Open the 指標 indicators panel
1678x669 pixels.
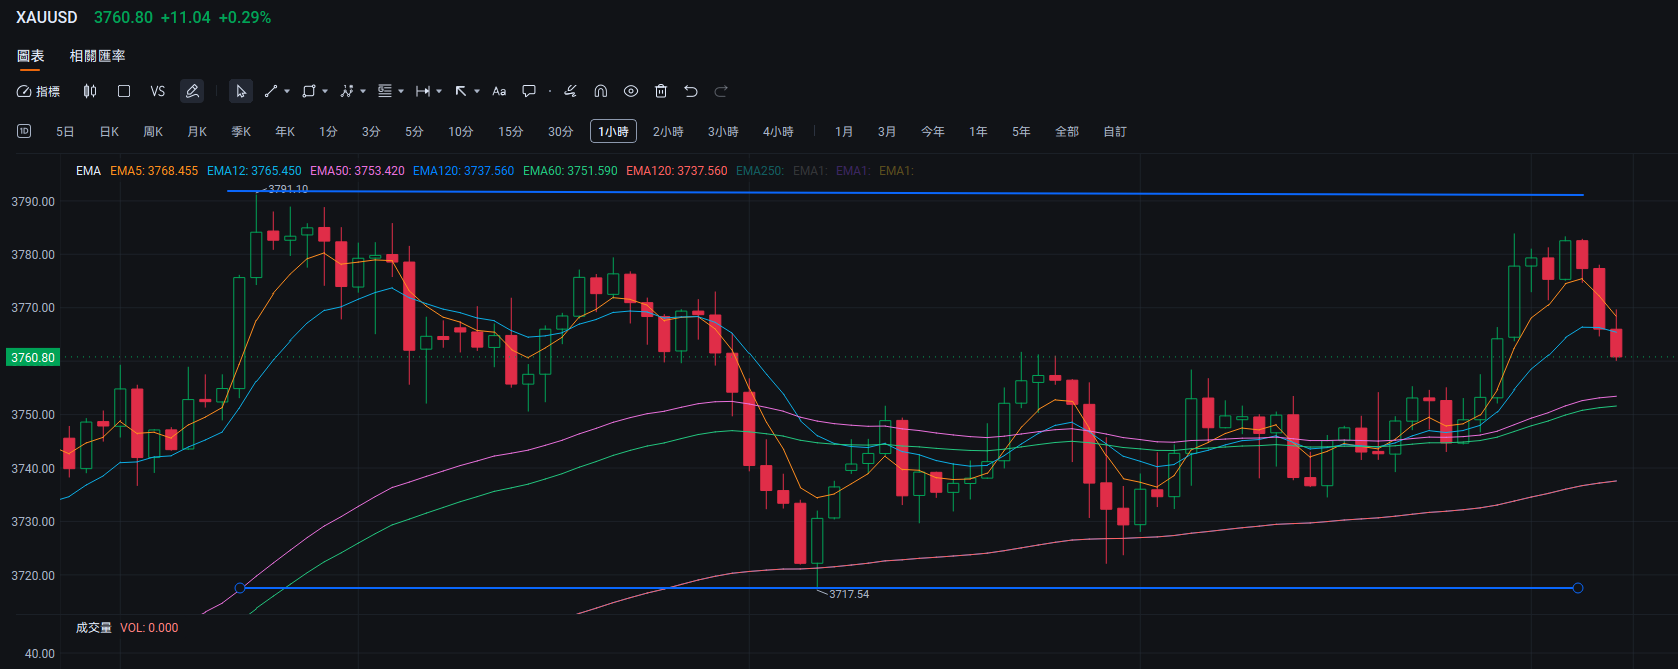[x=38, y=91]
